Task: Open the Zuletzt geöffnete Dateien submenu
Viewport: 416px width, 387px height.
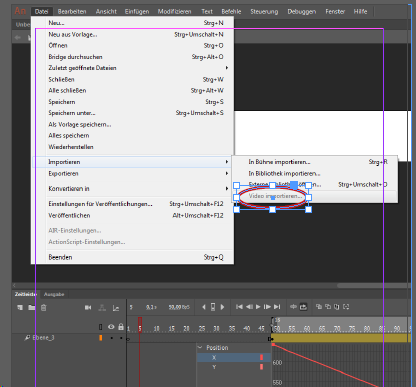Action: click(x=133, y=68)
